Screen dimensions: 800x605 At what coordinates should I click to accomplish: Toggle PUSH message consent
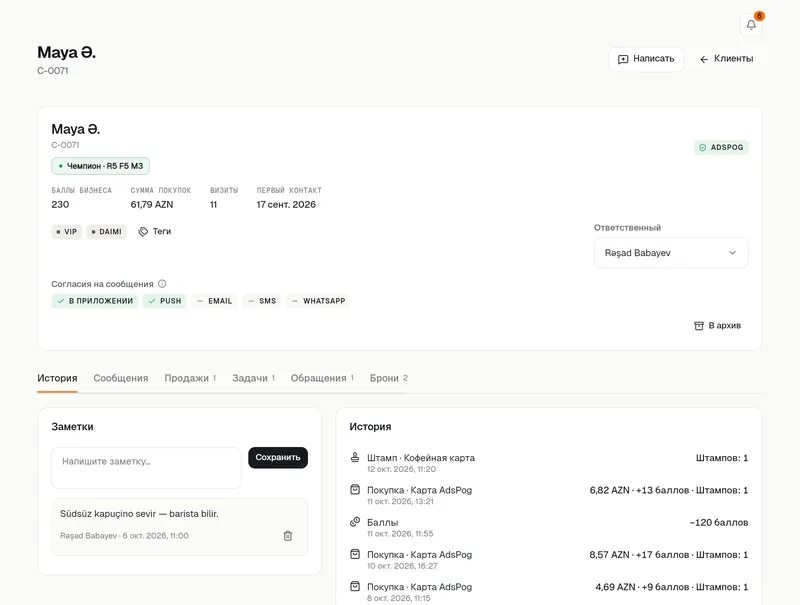165,301
